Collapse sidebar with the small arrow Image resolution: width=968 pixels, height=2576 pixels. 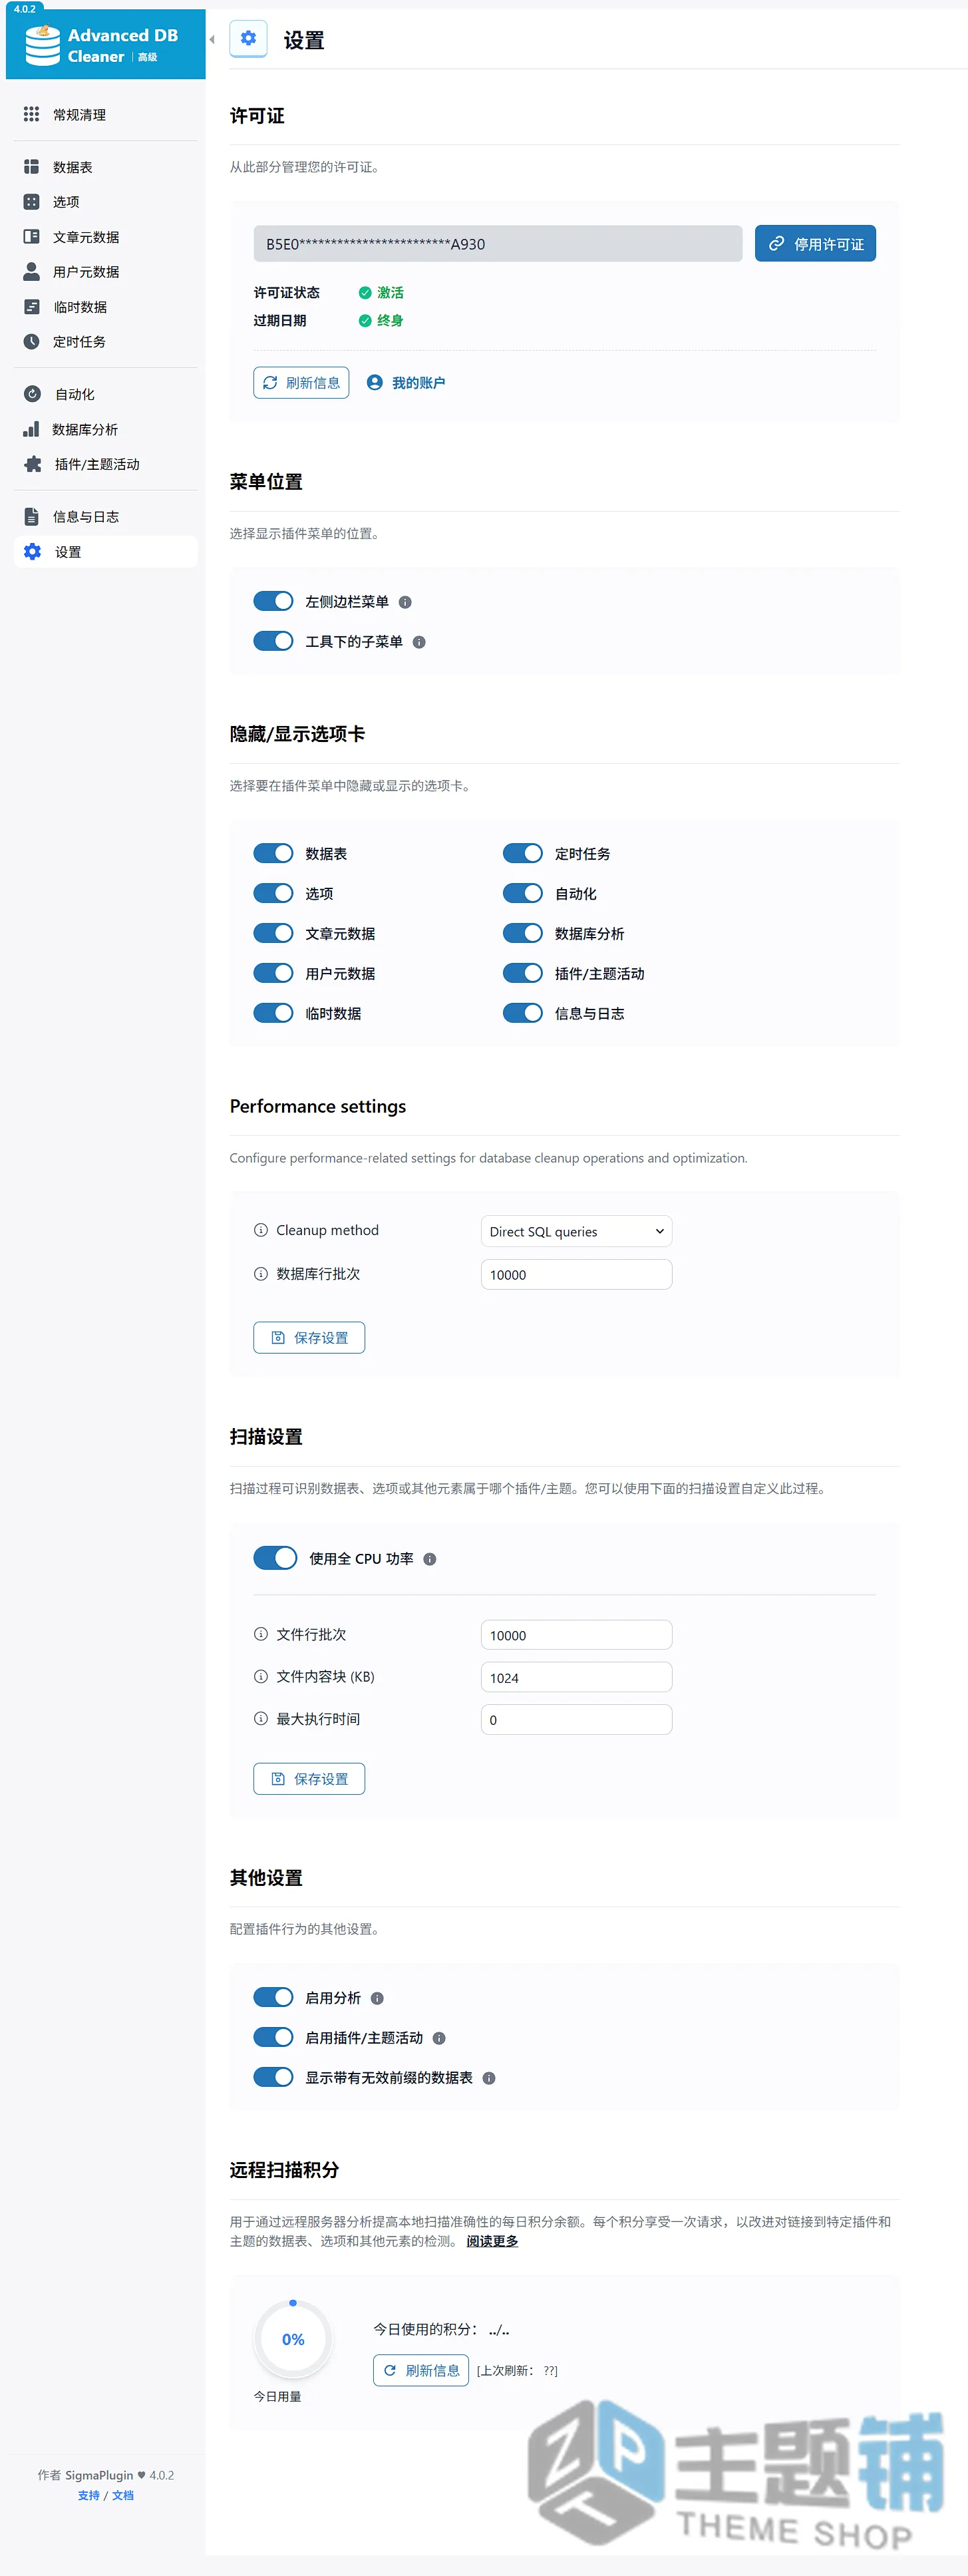click(x=212, y=40)
